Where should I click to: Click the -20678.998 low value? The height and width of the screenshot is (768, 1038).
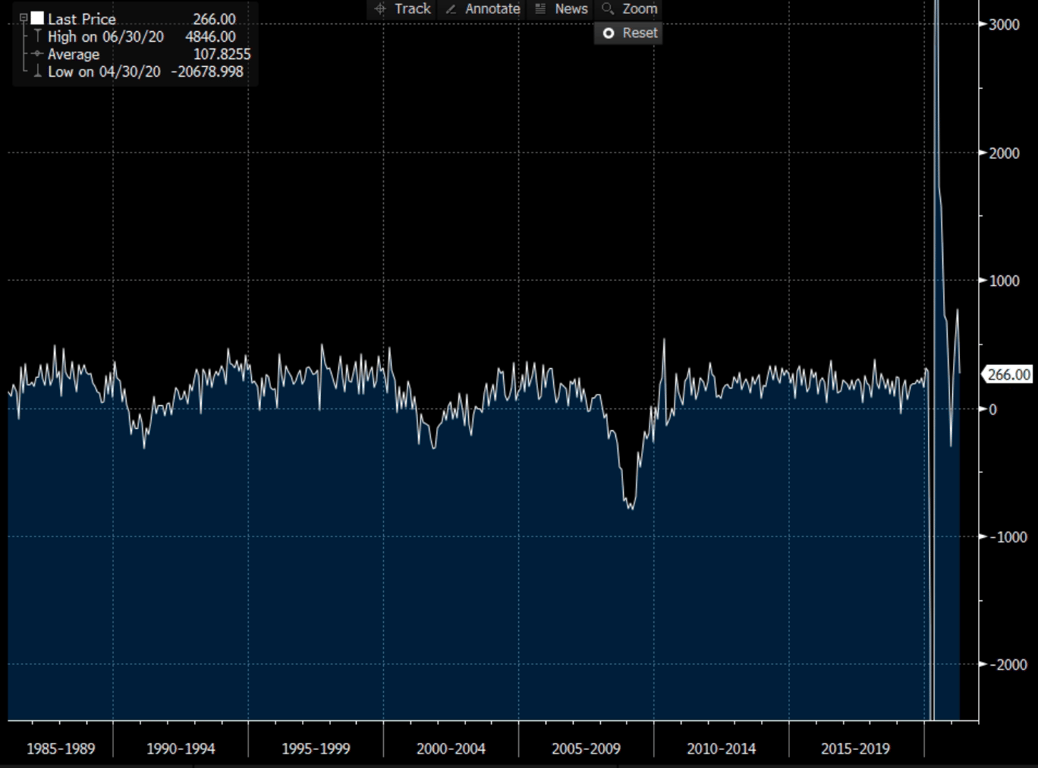point(207,72)
